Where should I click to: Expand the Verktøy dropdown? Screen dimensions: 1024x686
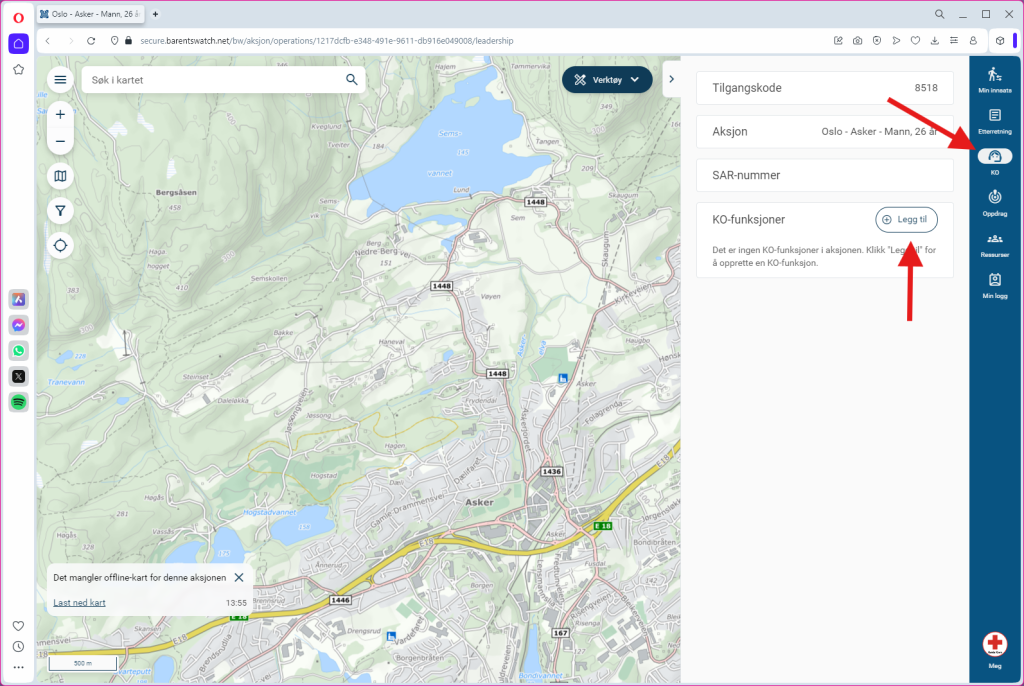click(607, 80)
